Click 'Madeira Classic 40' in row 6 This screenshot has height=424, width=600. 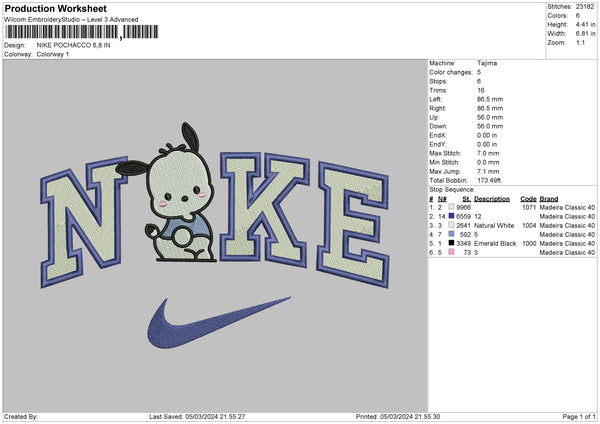pos(567,253)
